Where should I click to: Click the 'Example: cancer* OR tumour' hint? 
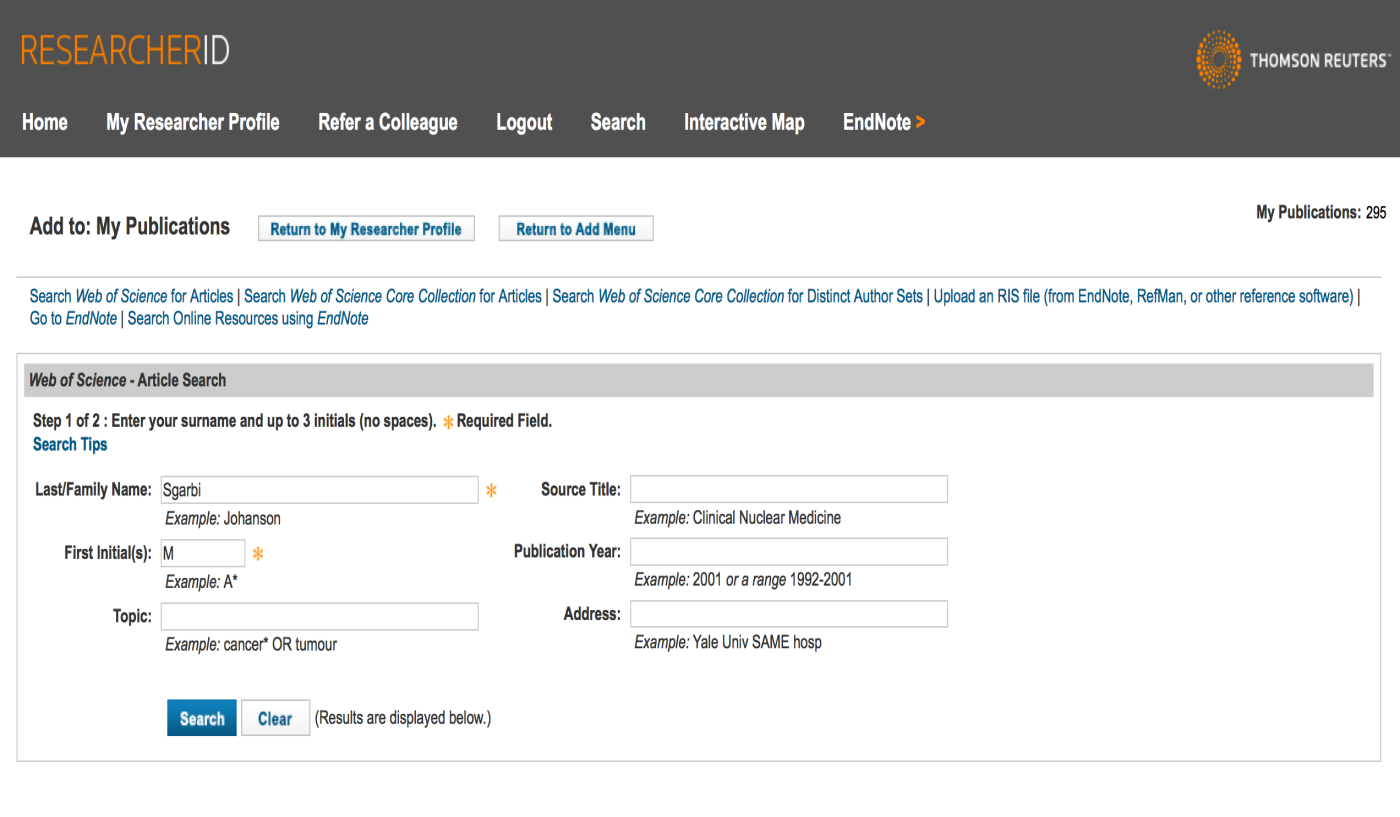pyautogui.click(x=251, y=644)
